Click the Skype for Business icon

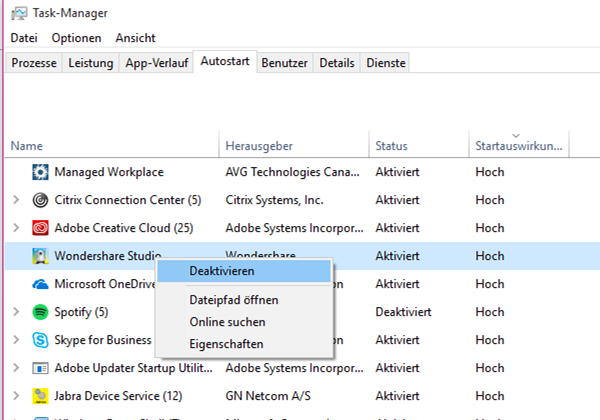(40, 340)
